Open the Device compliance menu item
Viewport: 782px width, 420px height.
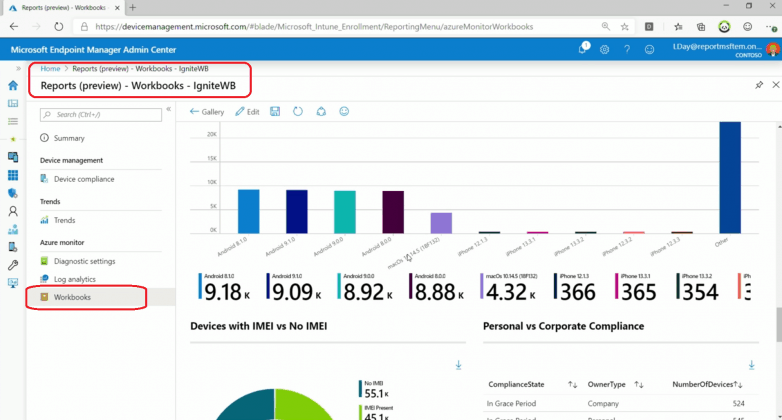point(84,179)
